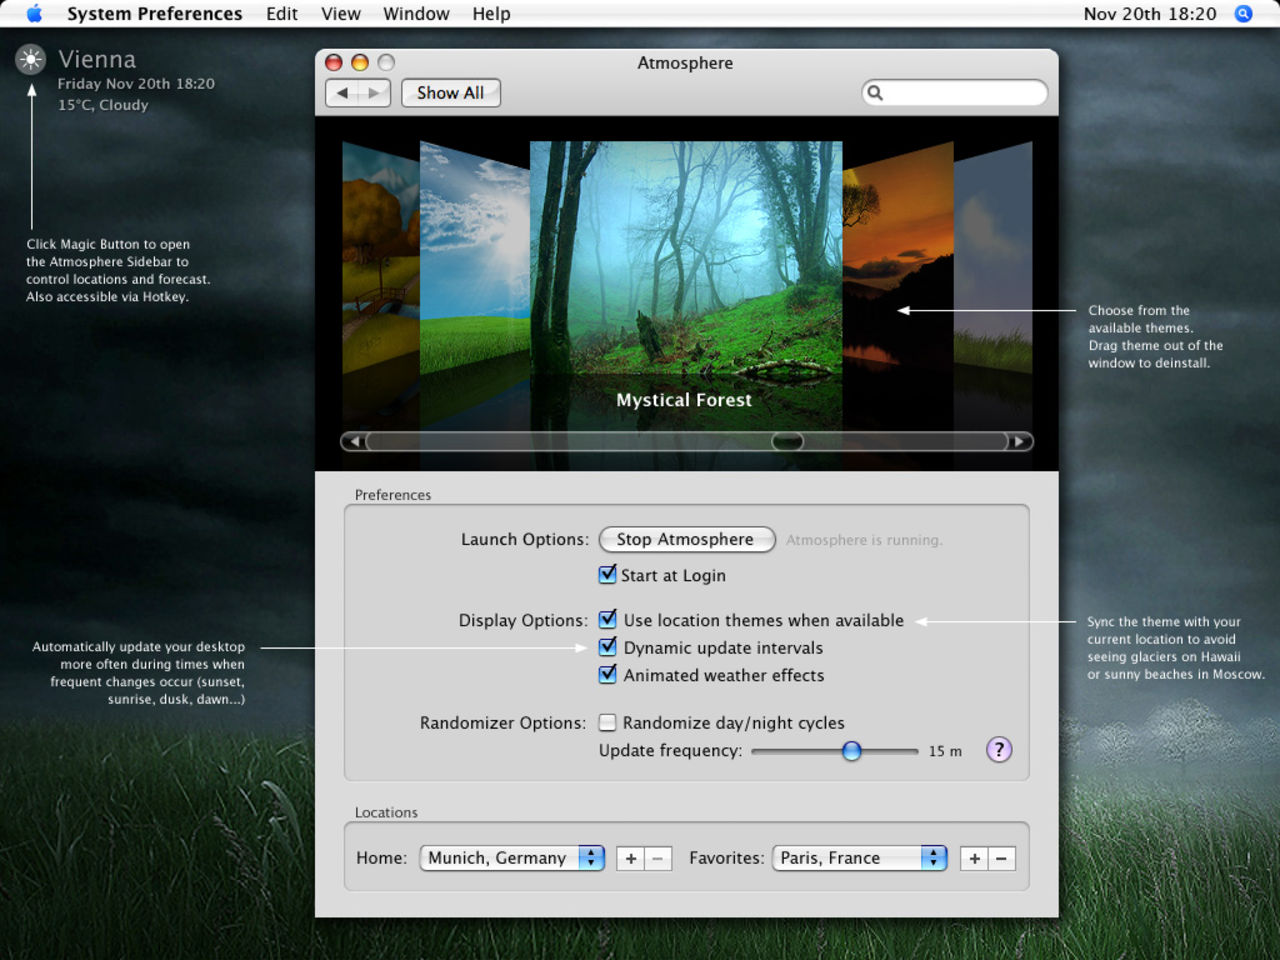
Task: Uncheck Use location themes when available
Action: click(x=608, y=620)
